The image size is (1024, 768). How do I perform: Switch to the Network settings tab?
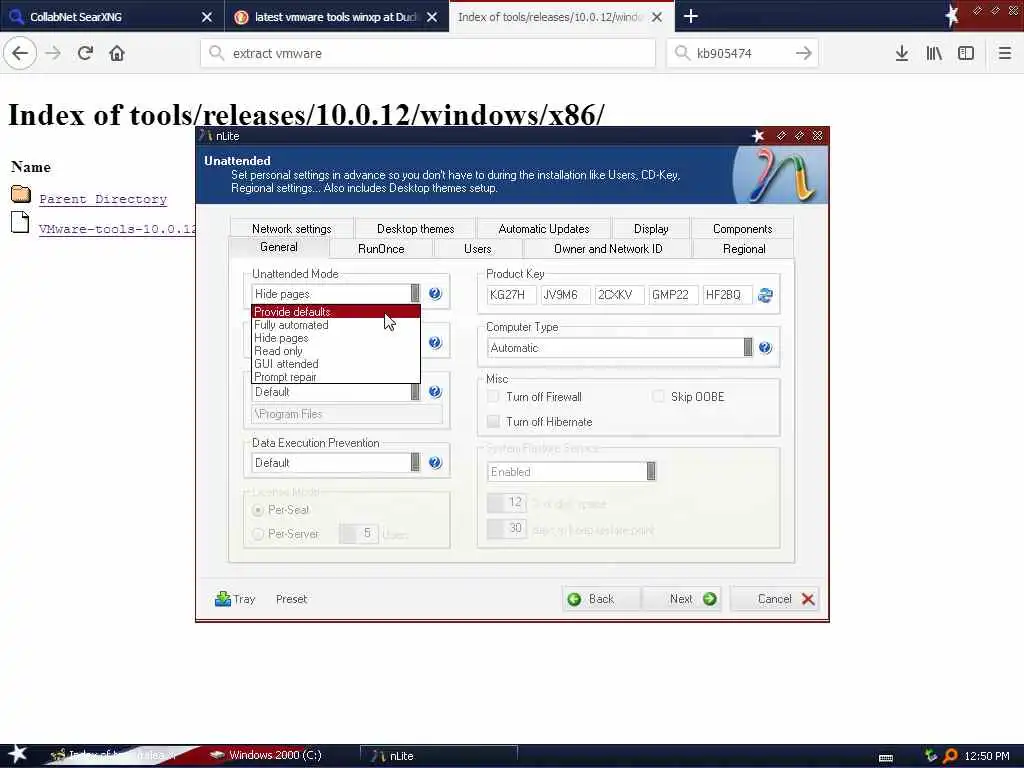coord(291,229)
